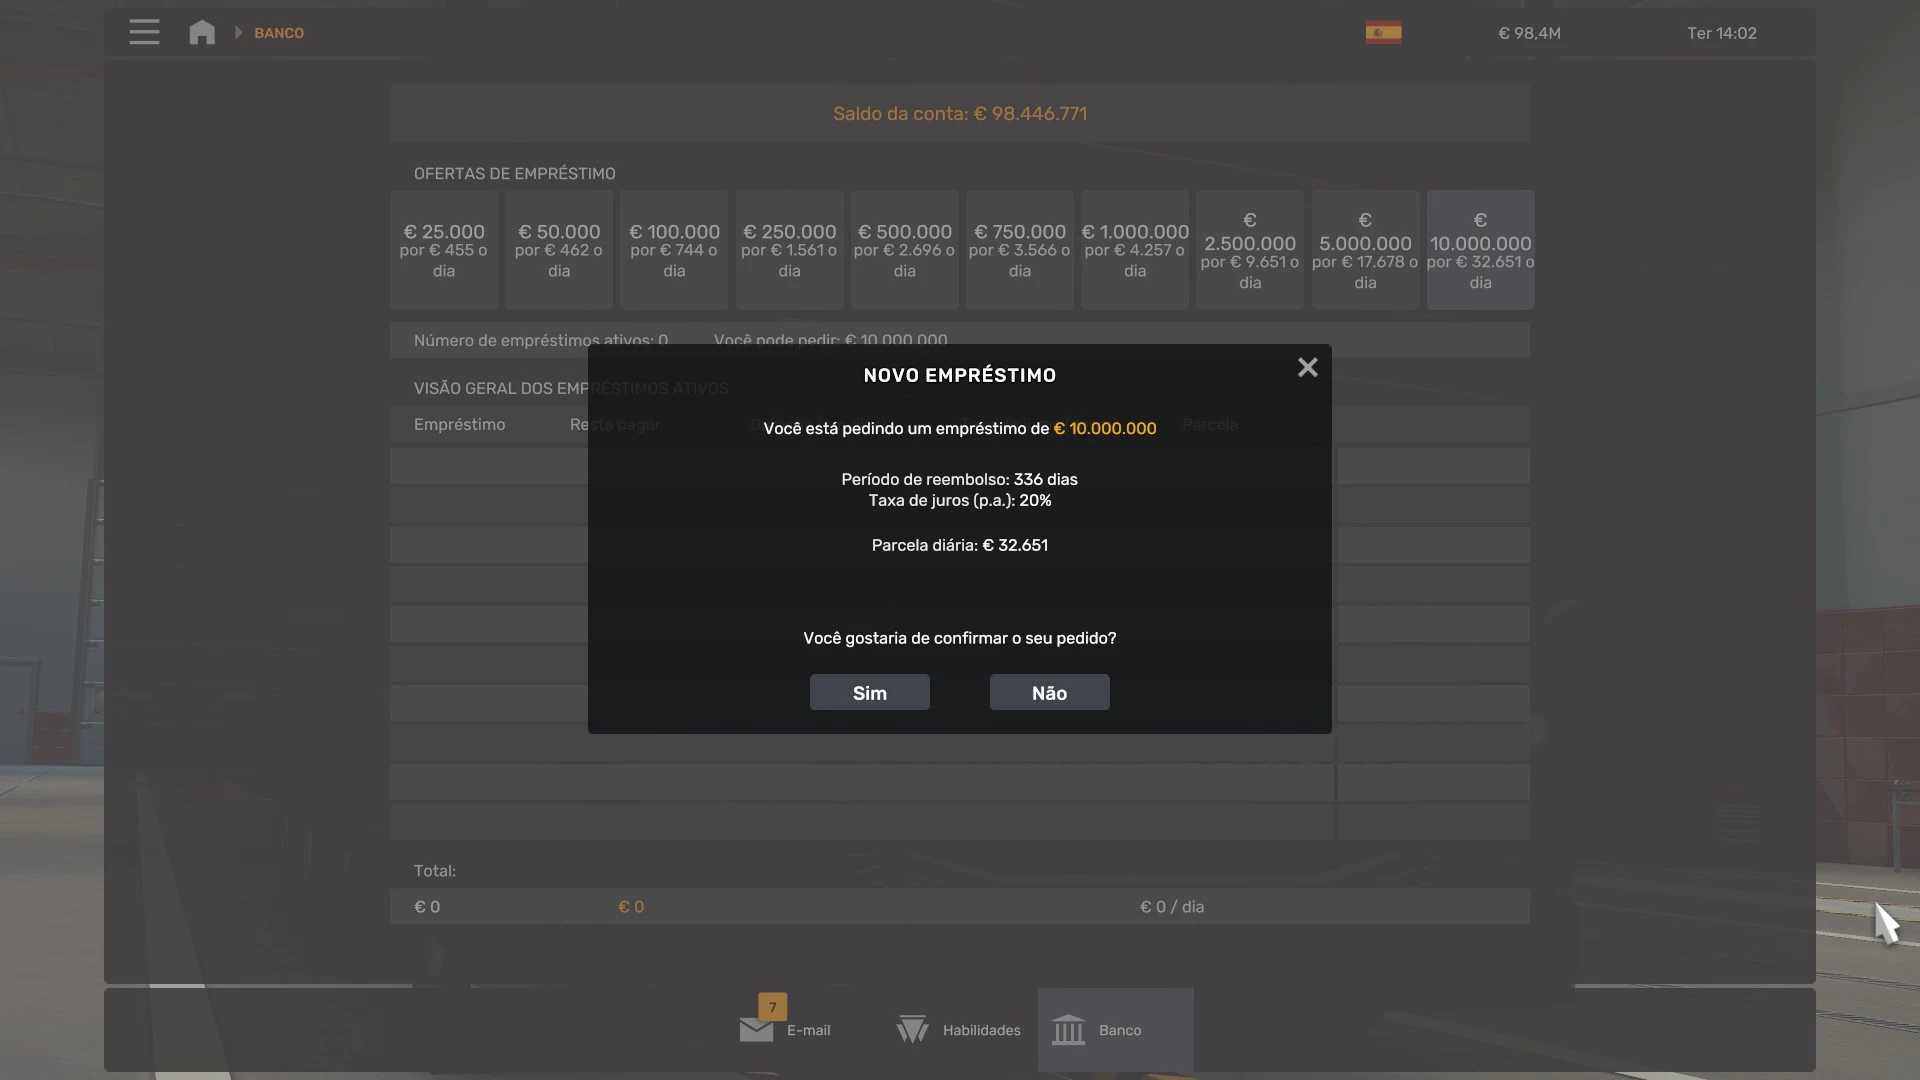Choose the € 100.000 loan offer

click(674, 250)
